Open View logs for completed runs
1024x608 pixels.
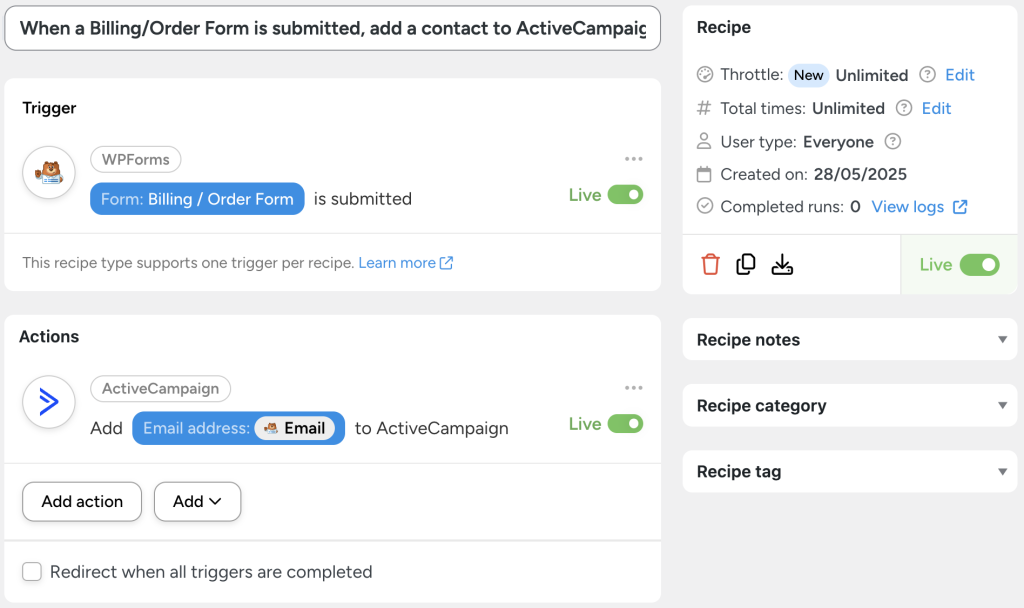(908, 206)
